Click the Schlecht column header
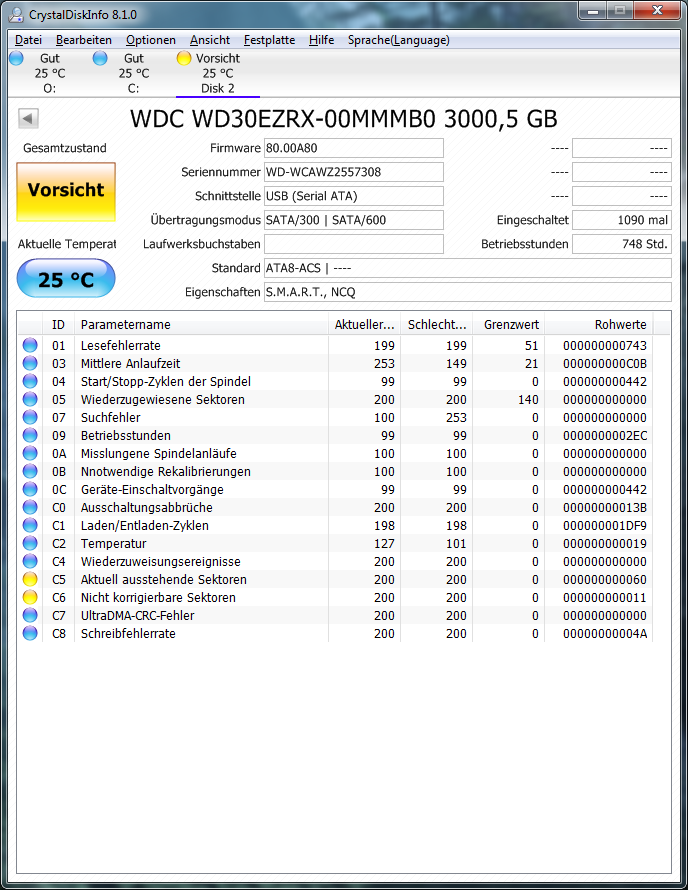 [x=437, y=324]
